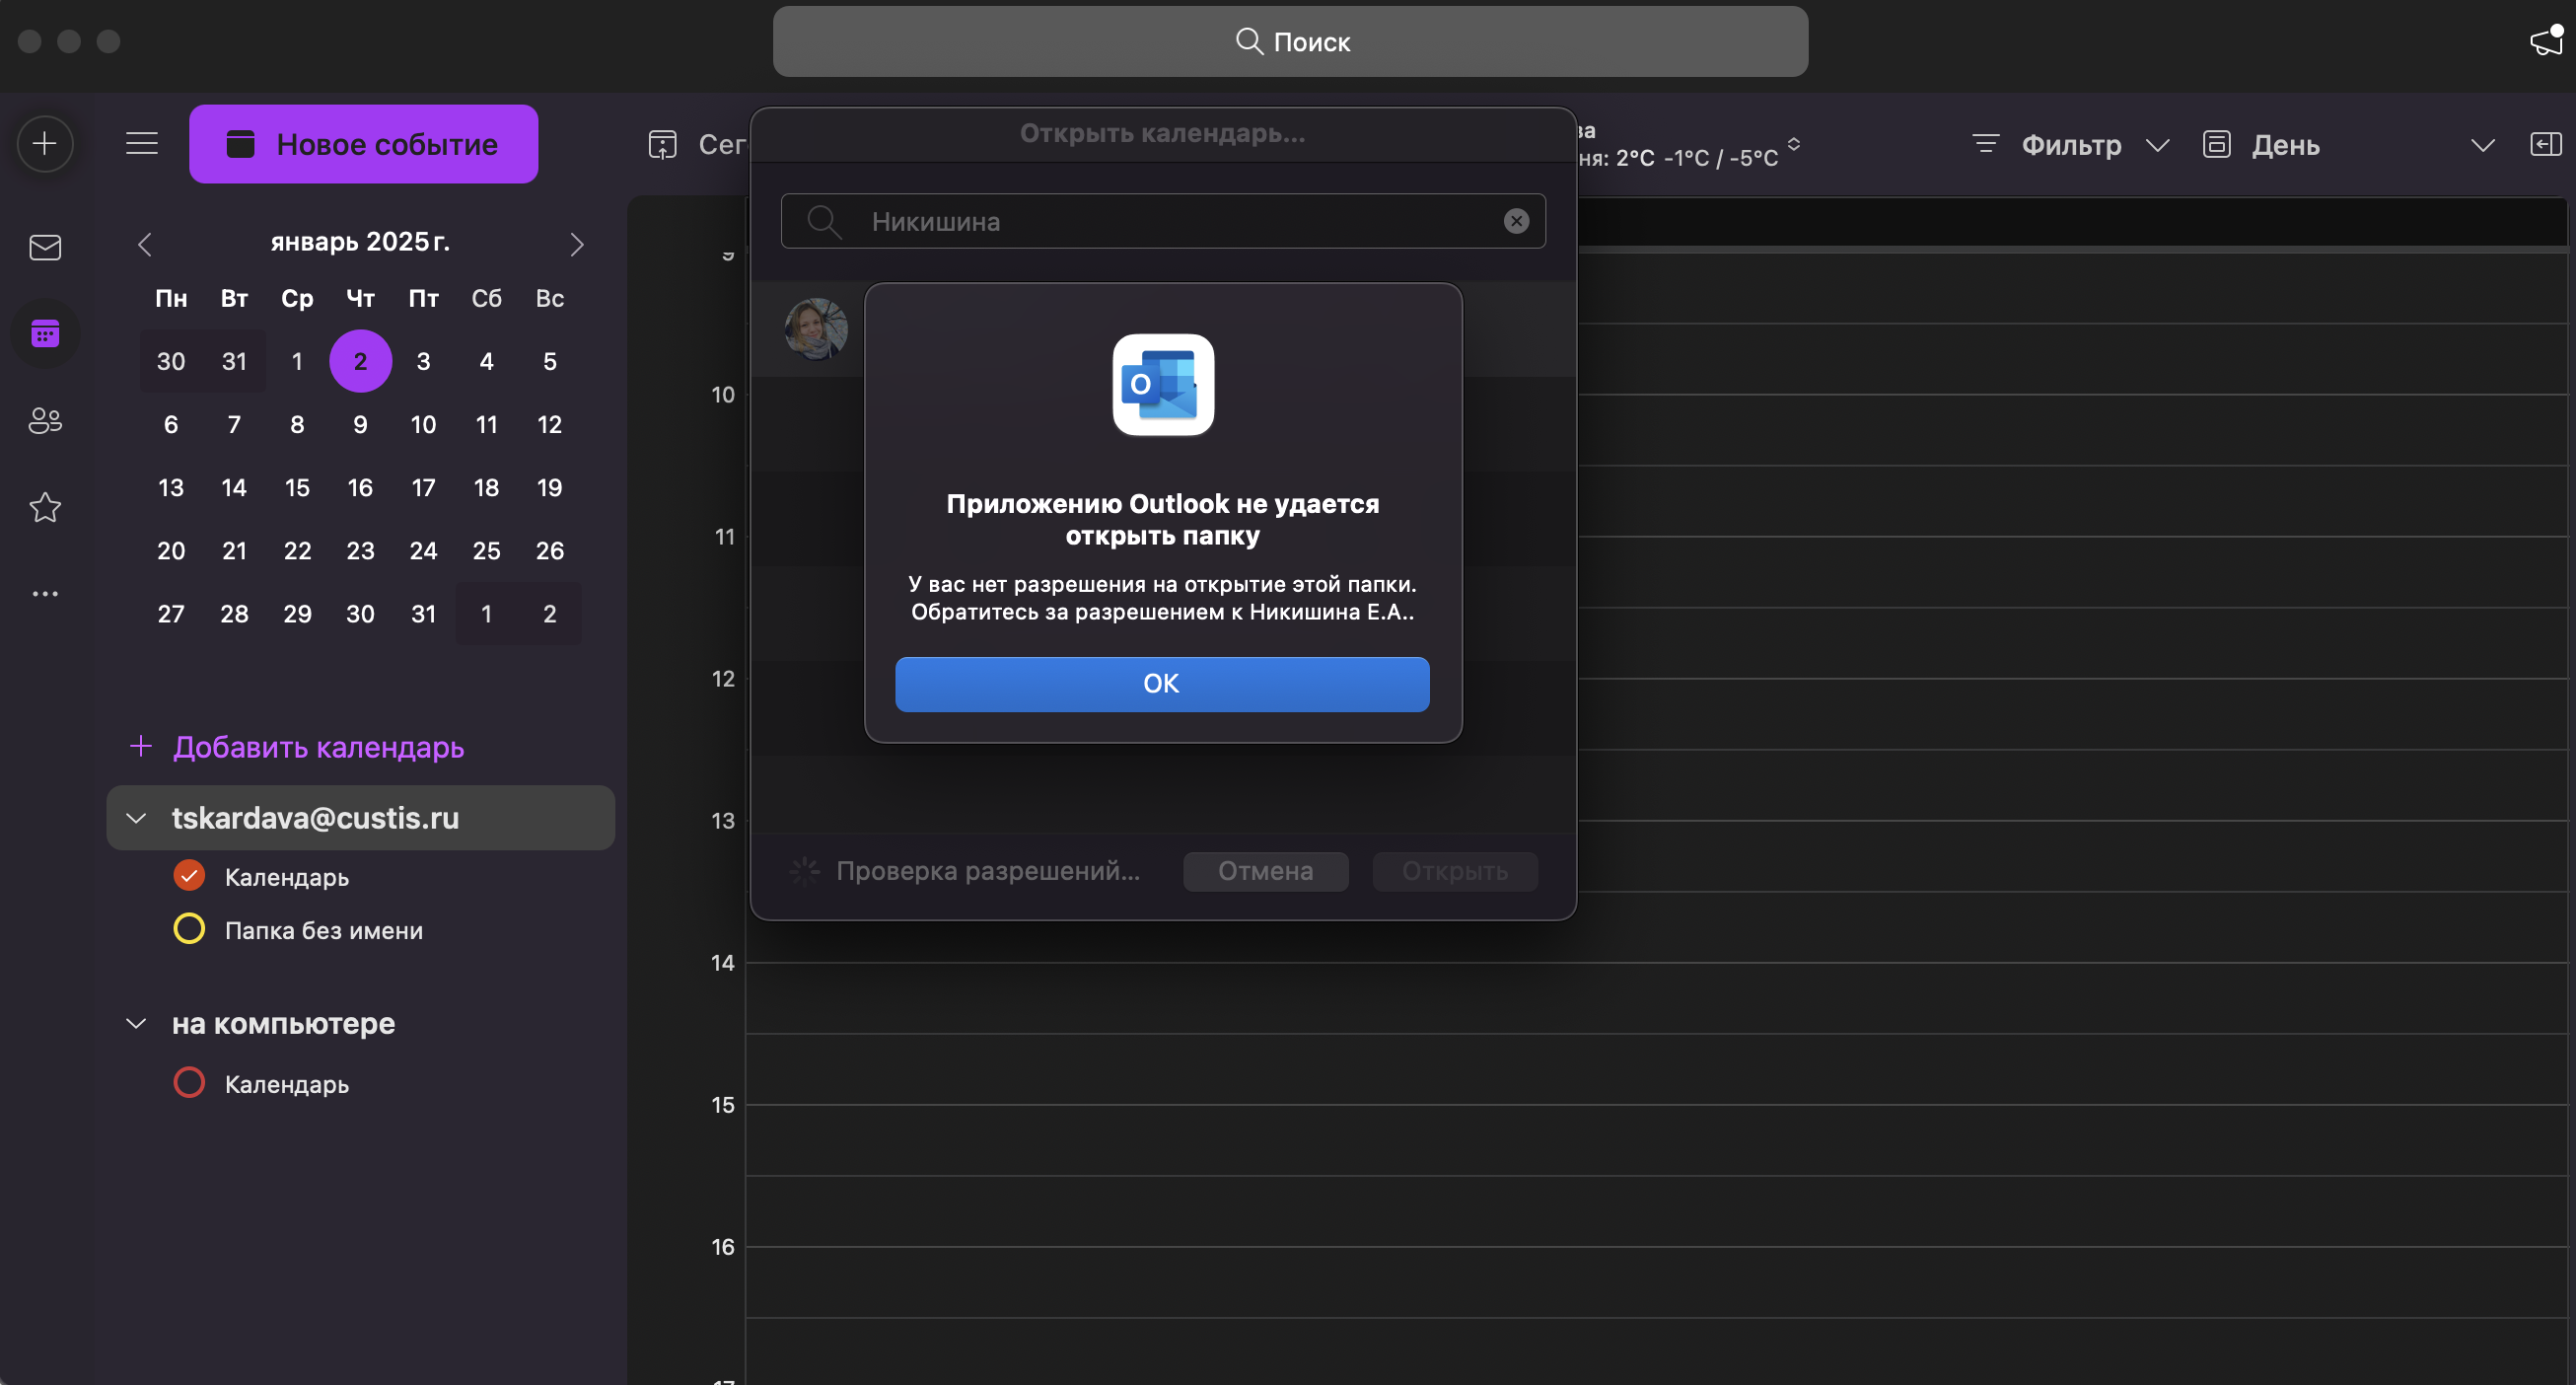Click the Outlook app icon in dialog
This screenshot has height=1385, width=2576.
coord(1163,385)
